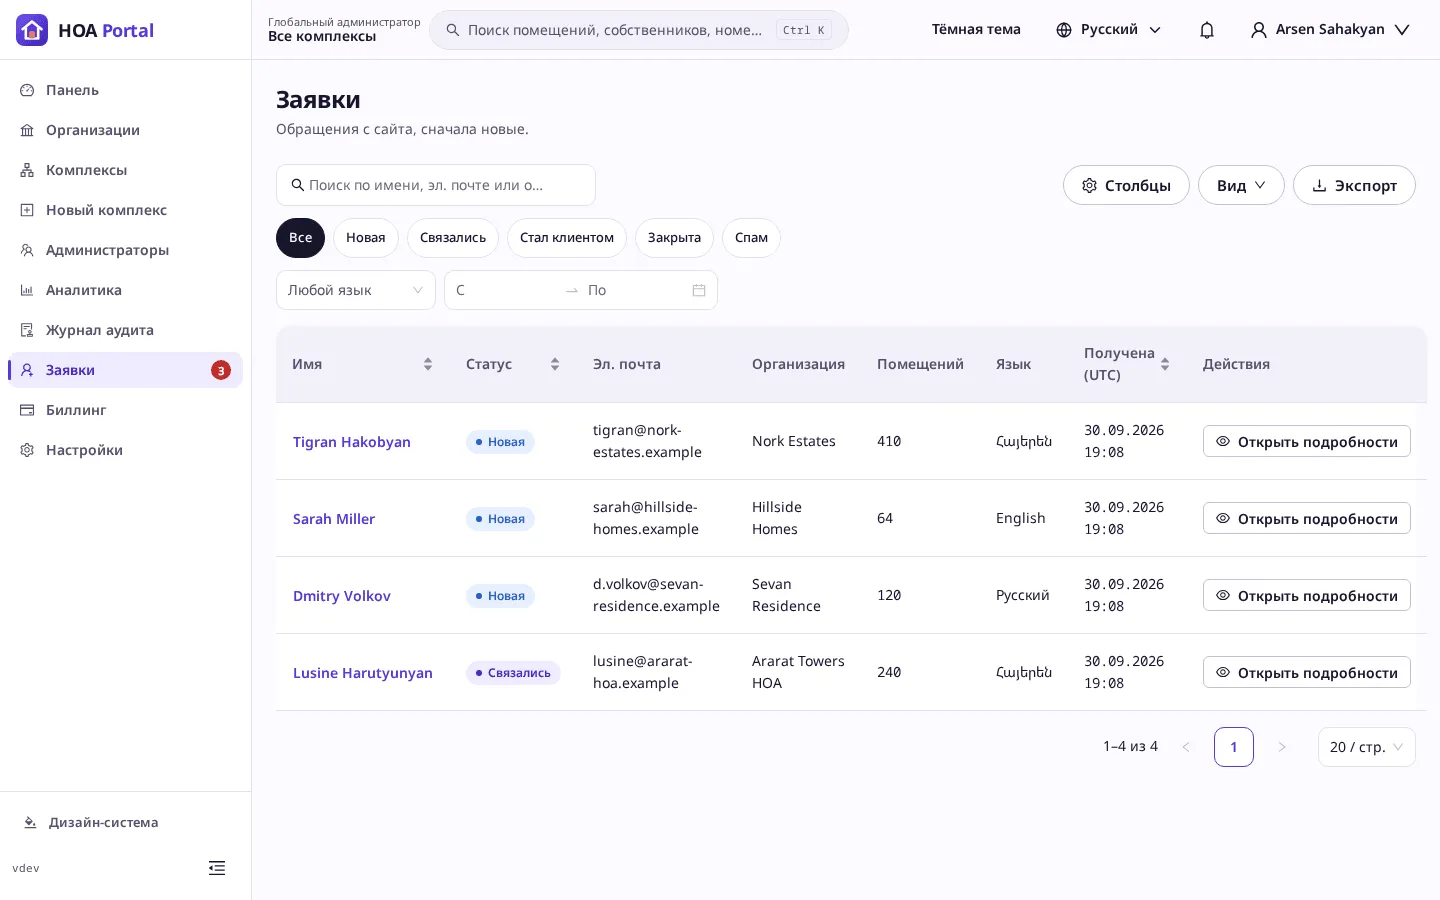
Task: Open details for Dmitry Volkov row
Action: coord(1306,595)
